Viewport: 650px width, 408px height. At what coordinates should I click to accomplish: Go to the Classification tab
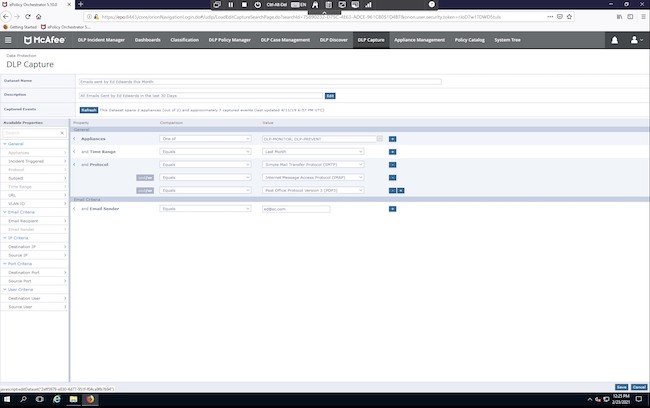tap(184, 40)
